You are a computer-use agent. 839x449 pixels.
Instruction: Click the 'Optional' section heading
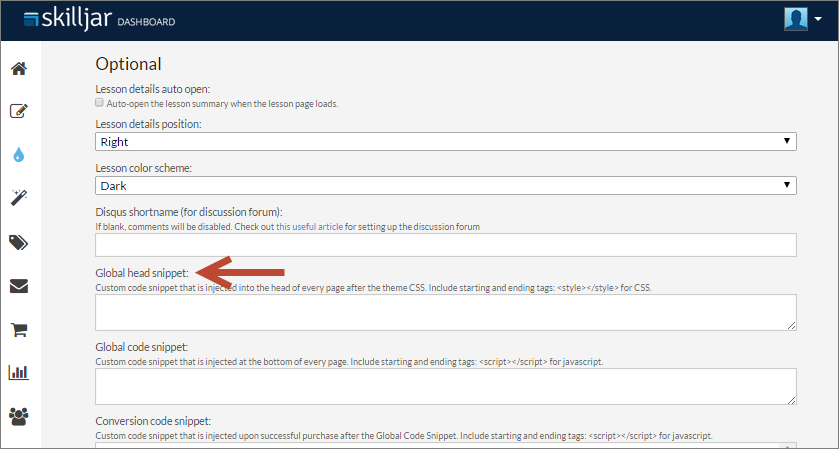(128, 64)
